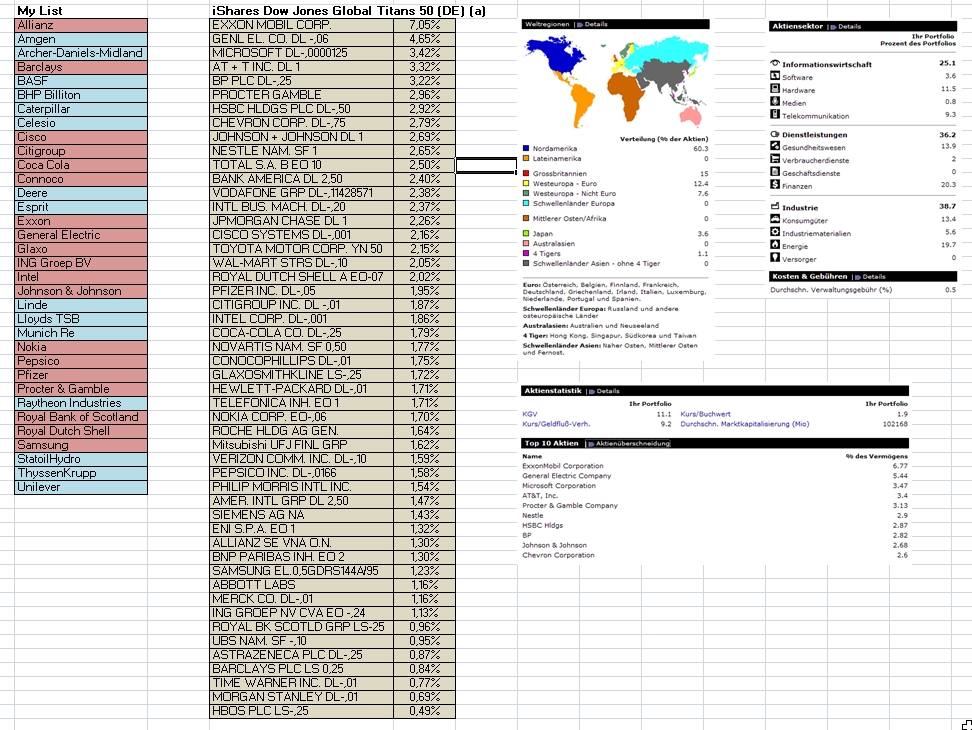Screen dimensions: 972x730
Task: Open Details link in Aktiensektor header
Action: 849,27
